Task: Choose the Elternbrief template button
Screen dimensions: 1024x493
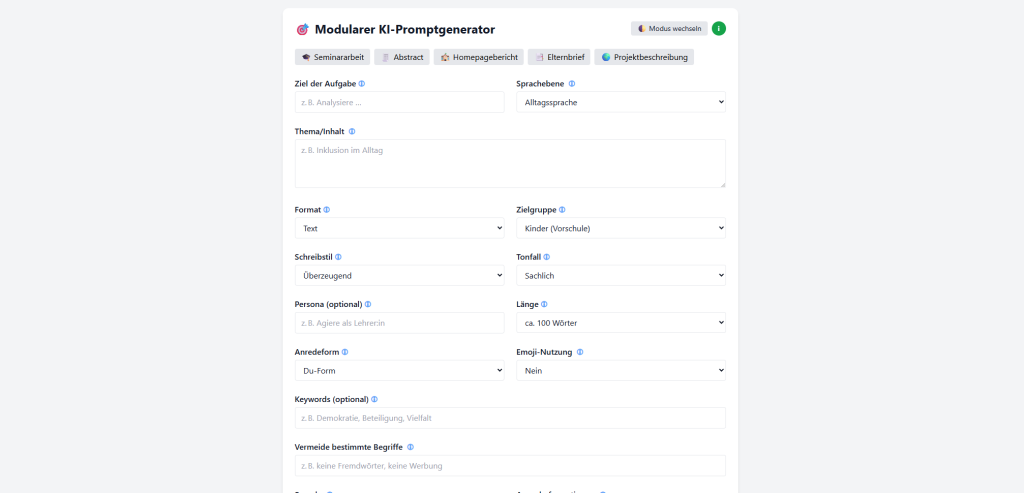Action: point(559,57)
